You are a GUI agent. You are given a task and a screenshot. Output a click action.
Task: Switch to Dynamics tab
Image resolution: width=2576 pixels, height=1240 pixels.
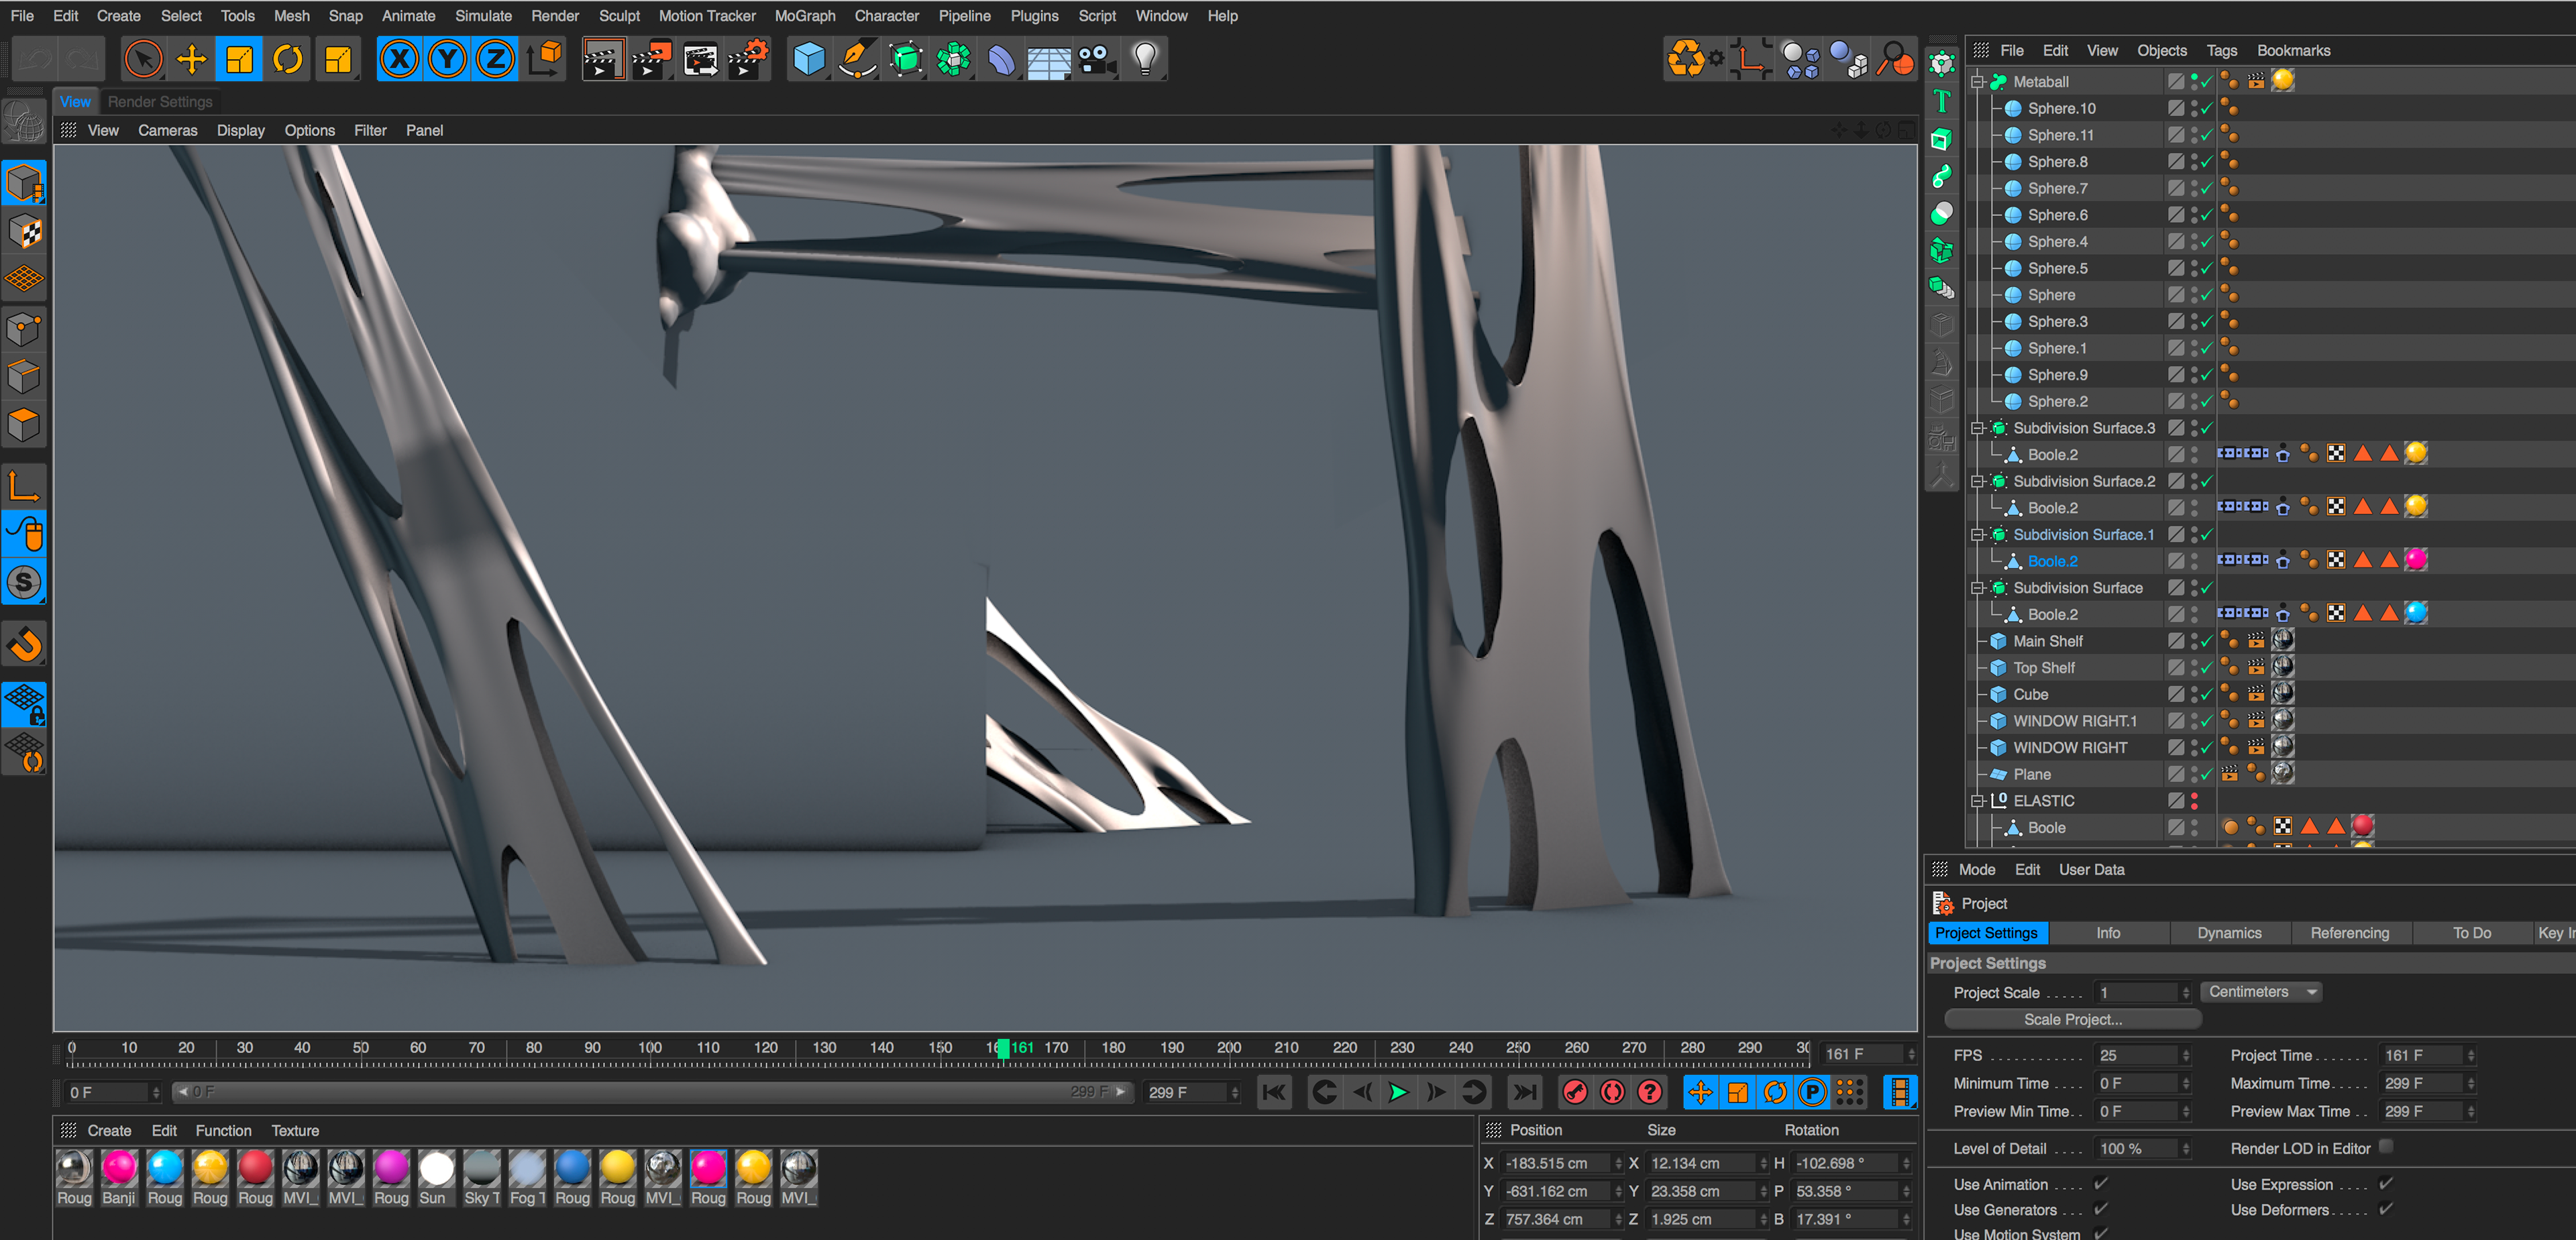click(x=2229, y=933)
